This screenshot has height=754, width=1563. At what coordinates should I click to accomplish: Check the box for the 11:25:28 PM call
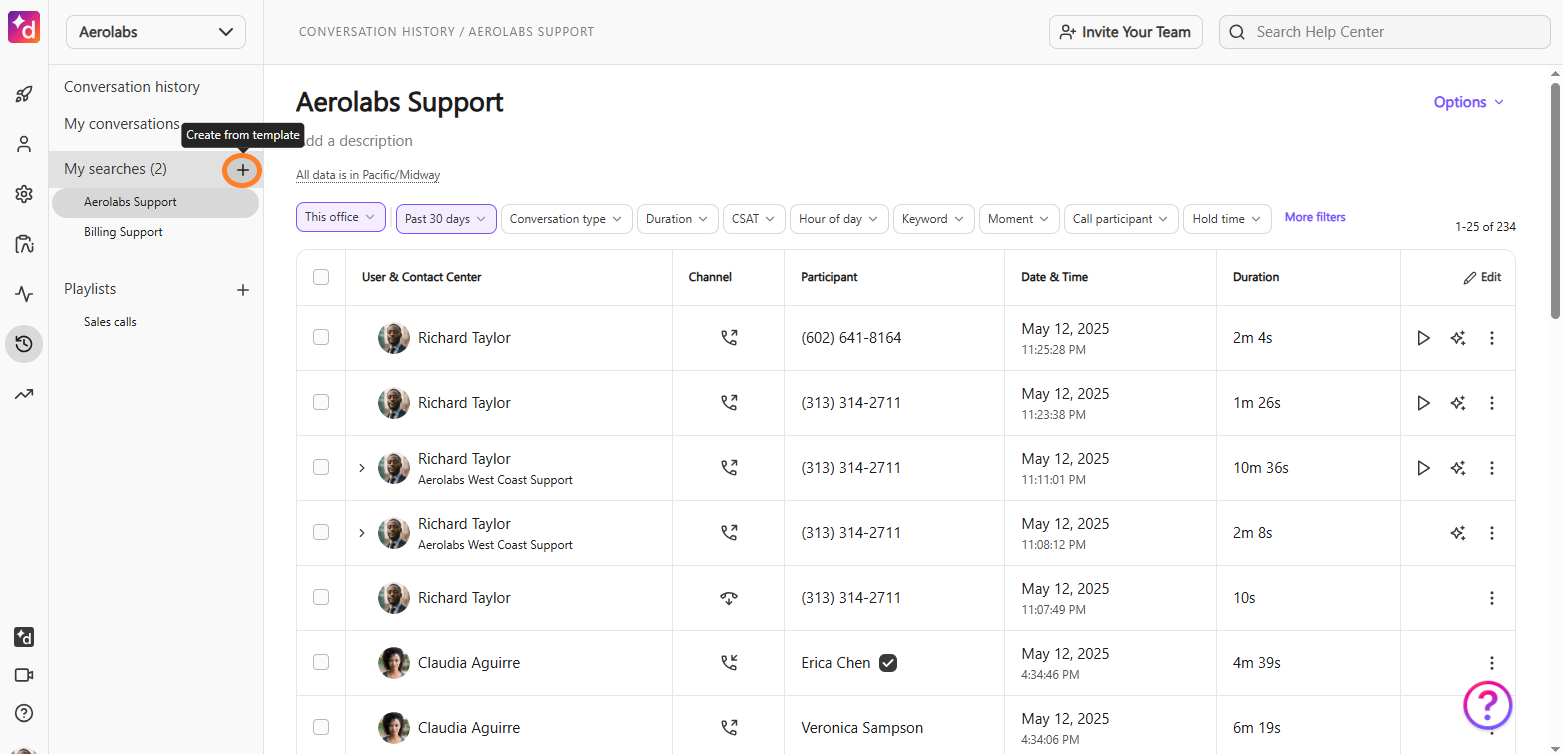click(321, 338)
